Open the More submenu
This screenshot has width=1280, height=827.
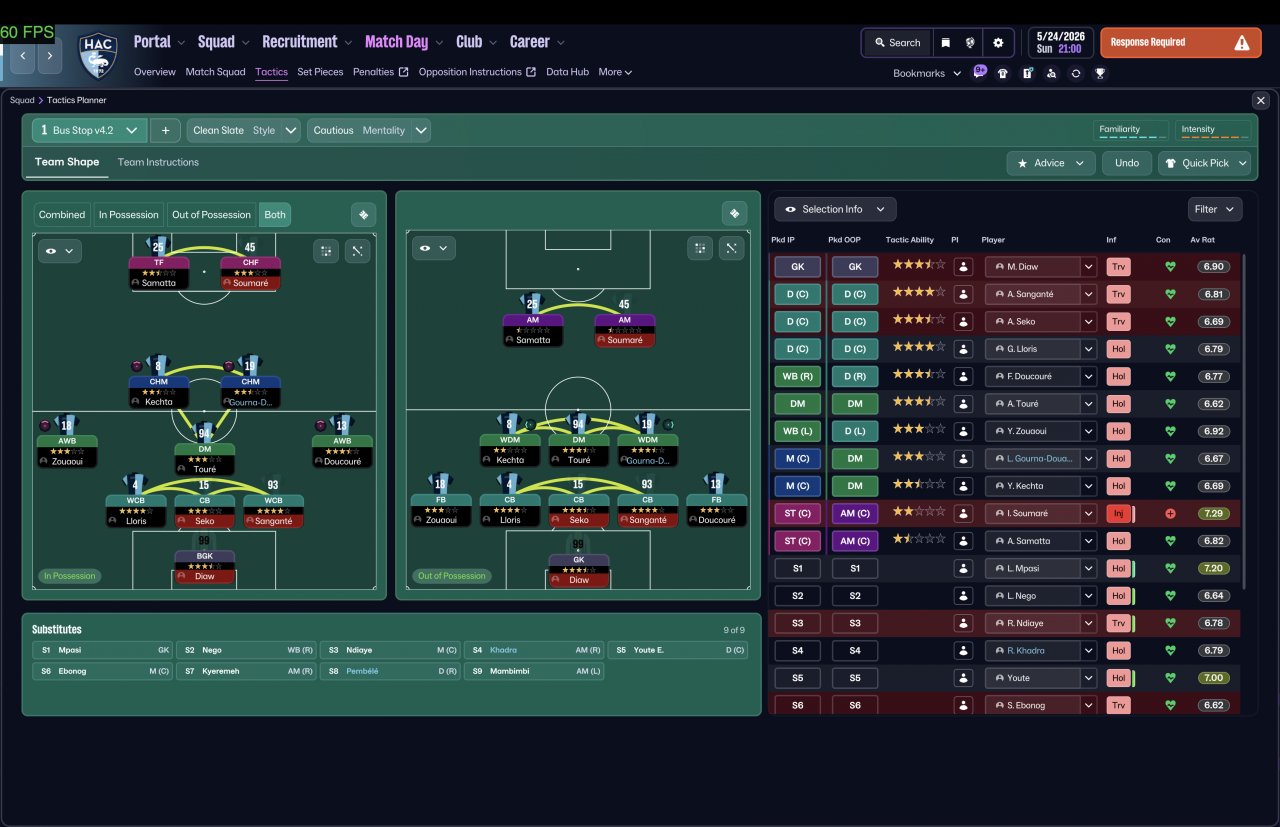[x=615, y=72]
